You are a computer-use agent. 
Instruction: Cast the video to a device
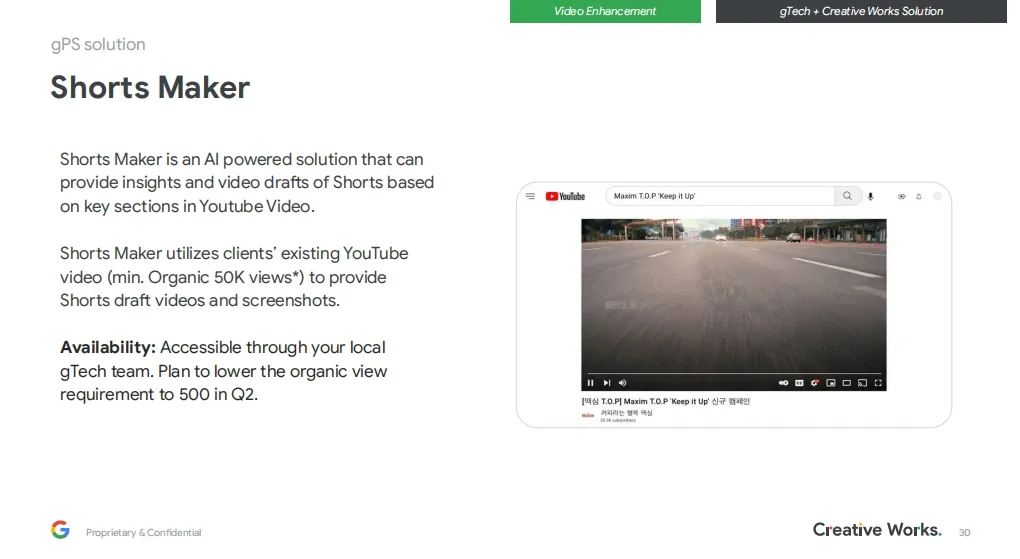coord(862,382)
